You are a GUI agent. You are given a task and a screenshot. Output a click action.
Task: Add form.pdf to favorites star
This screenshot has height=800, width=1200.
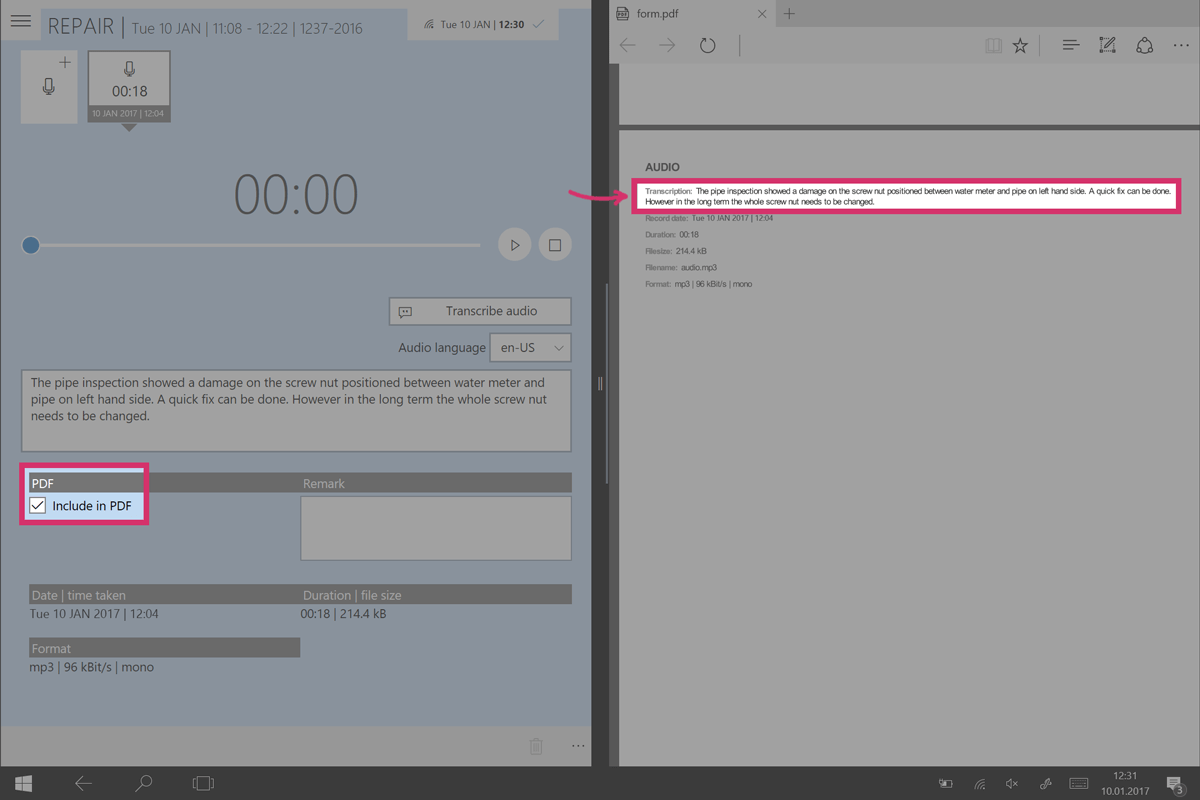(x=1020, y=46)
